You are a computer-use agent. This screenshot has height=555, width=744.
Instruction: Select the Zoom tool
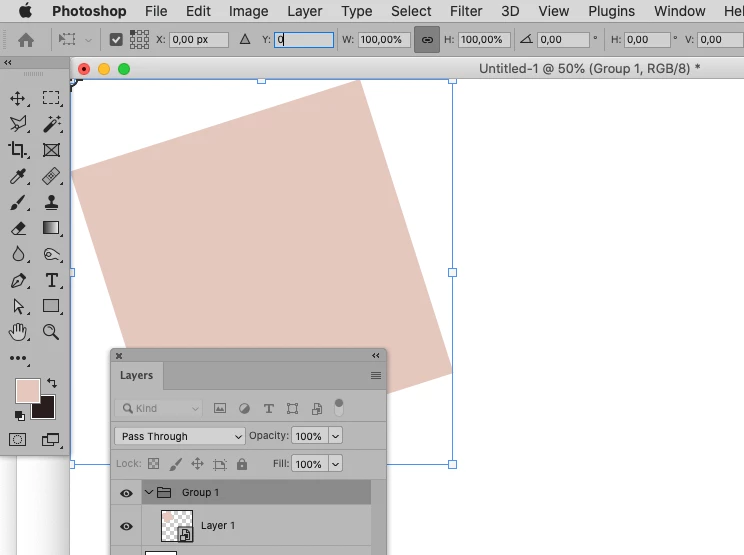click(x=51, y=332)
